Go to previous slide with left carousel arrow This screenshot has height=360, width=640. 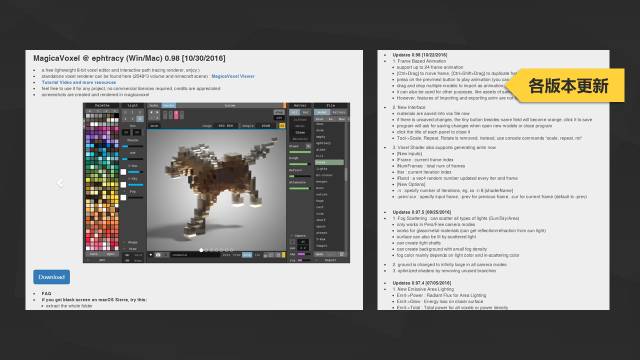(60, 183)
